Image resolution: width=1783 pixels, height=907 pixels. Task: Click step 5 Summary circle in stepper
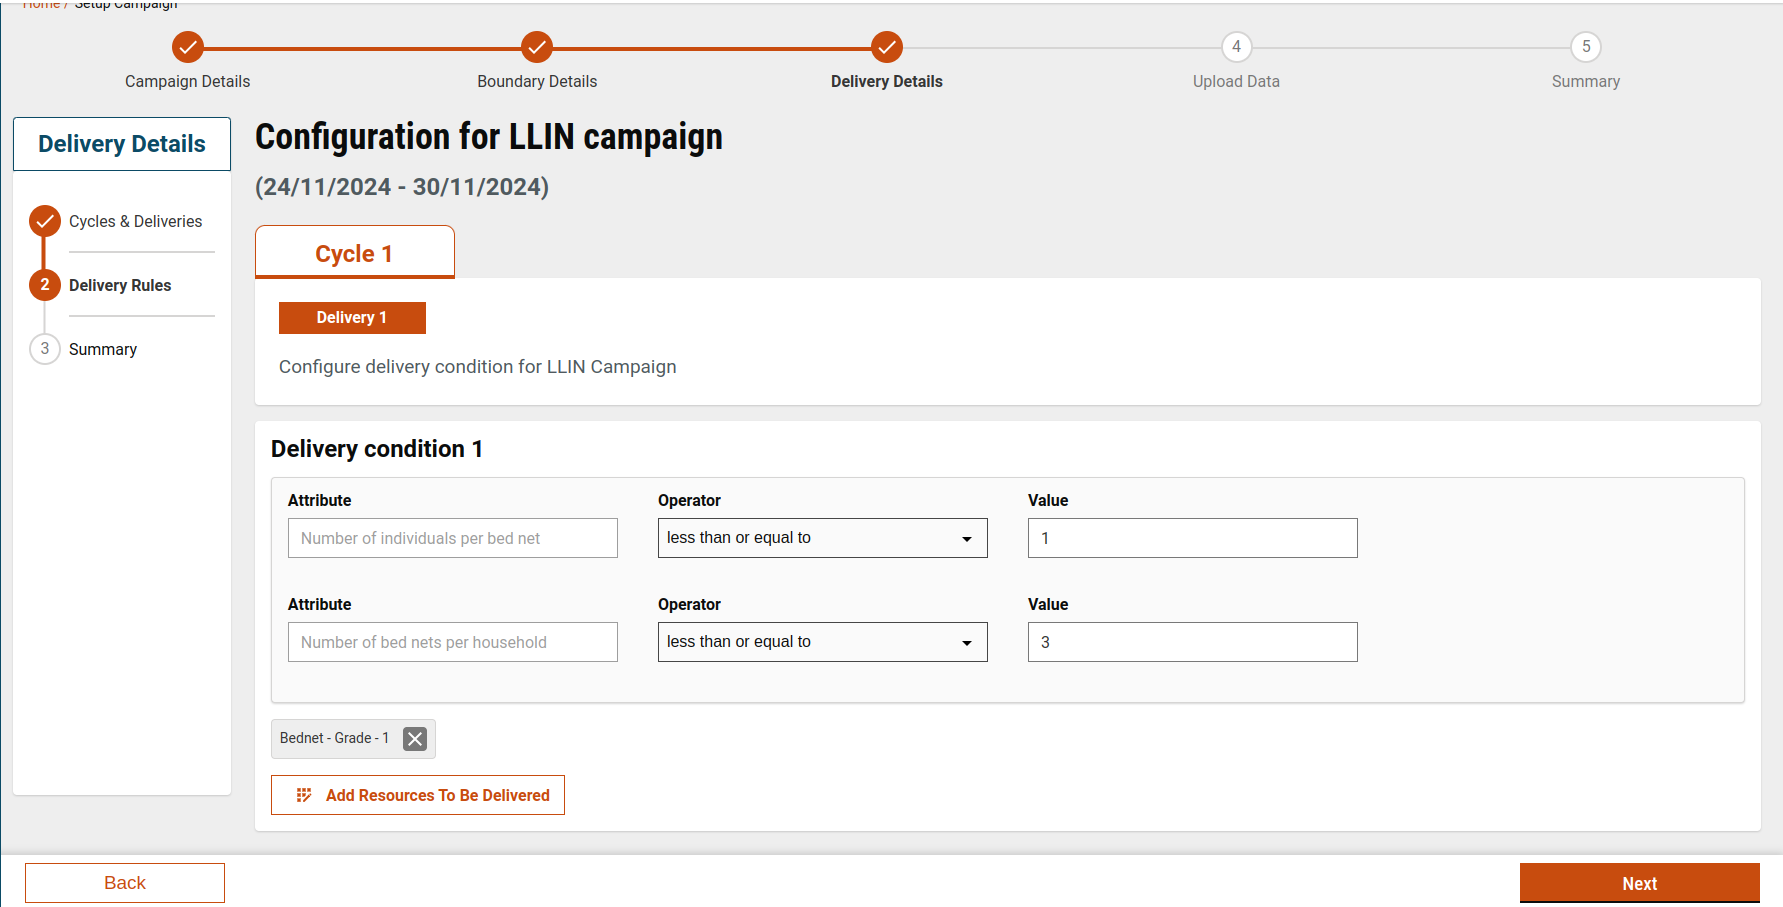coord(1585,47)
